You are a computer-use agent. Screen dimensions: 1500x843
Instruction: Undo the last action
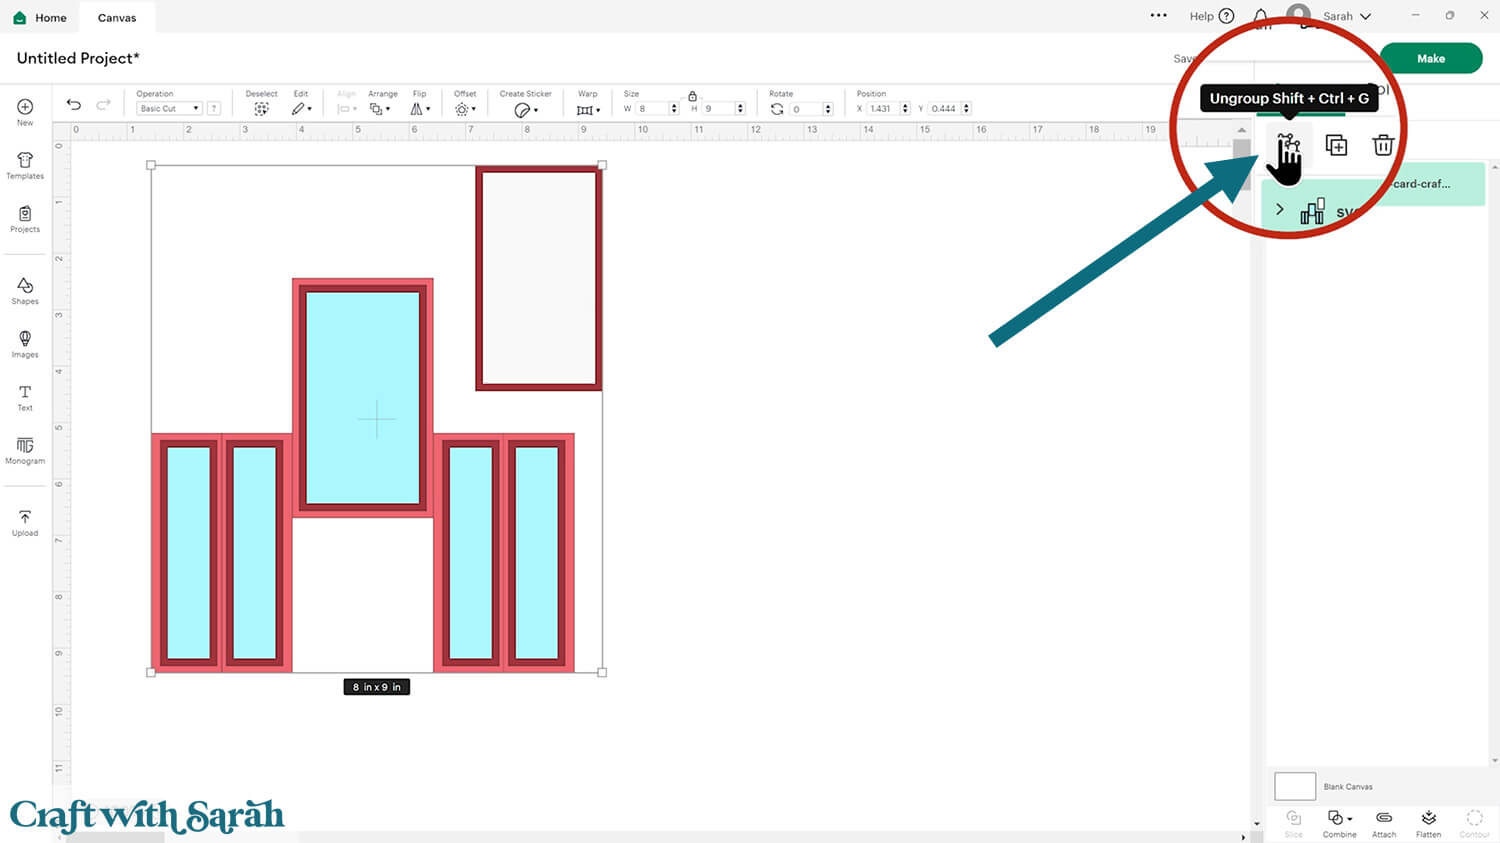(x=74, y=105)
